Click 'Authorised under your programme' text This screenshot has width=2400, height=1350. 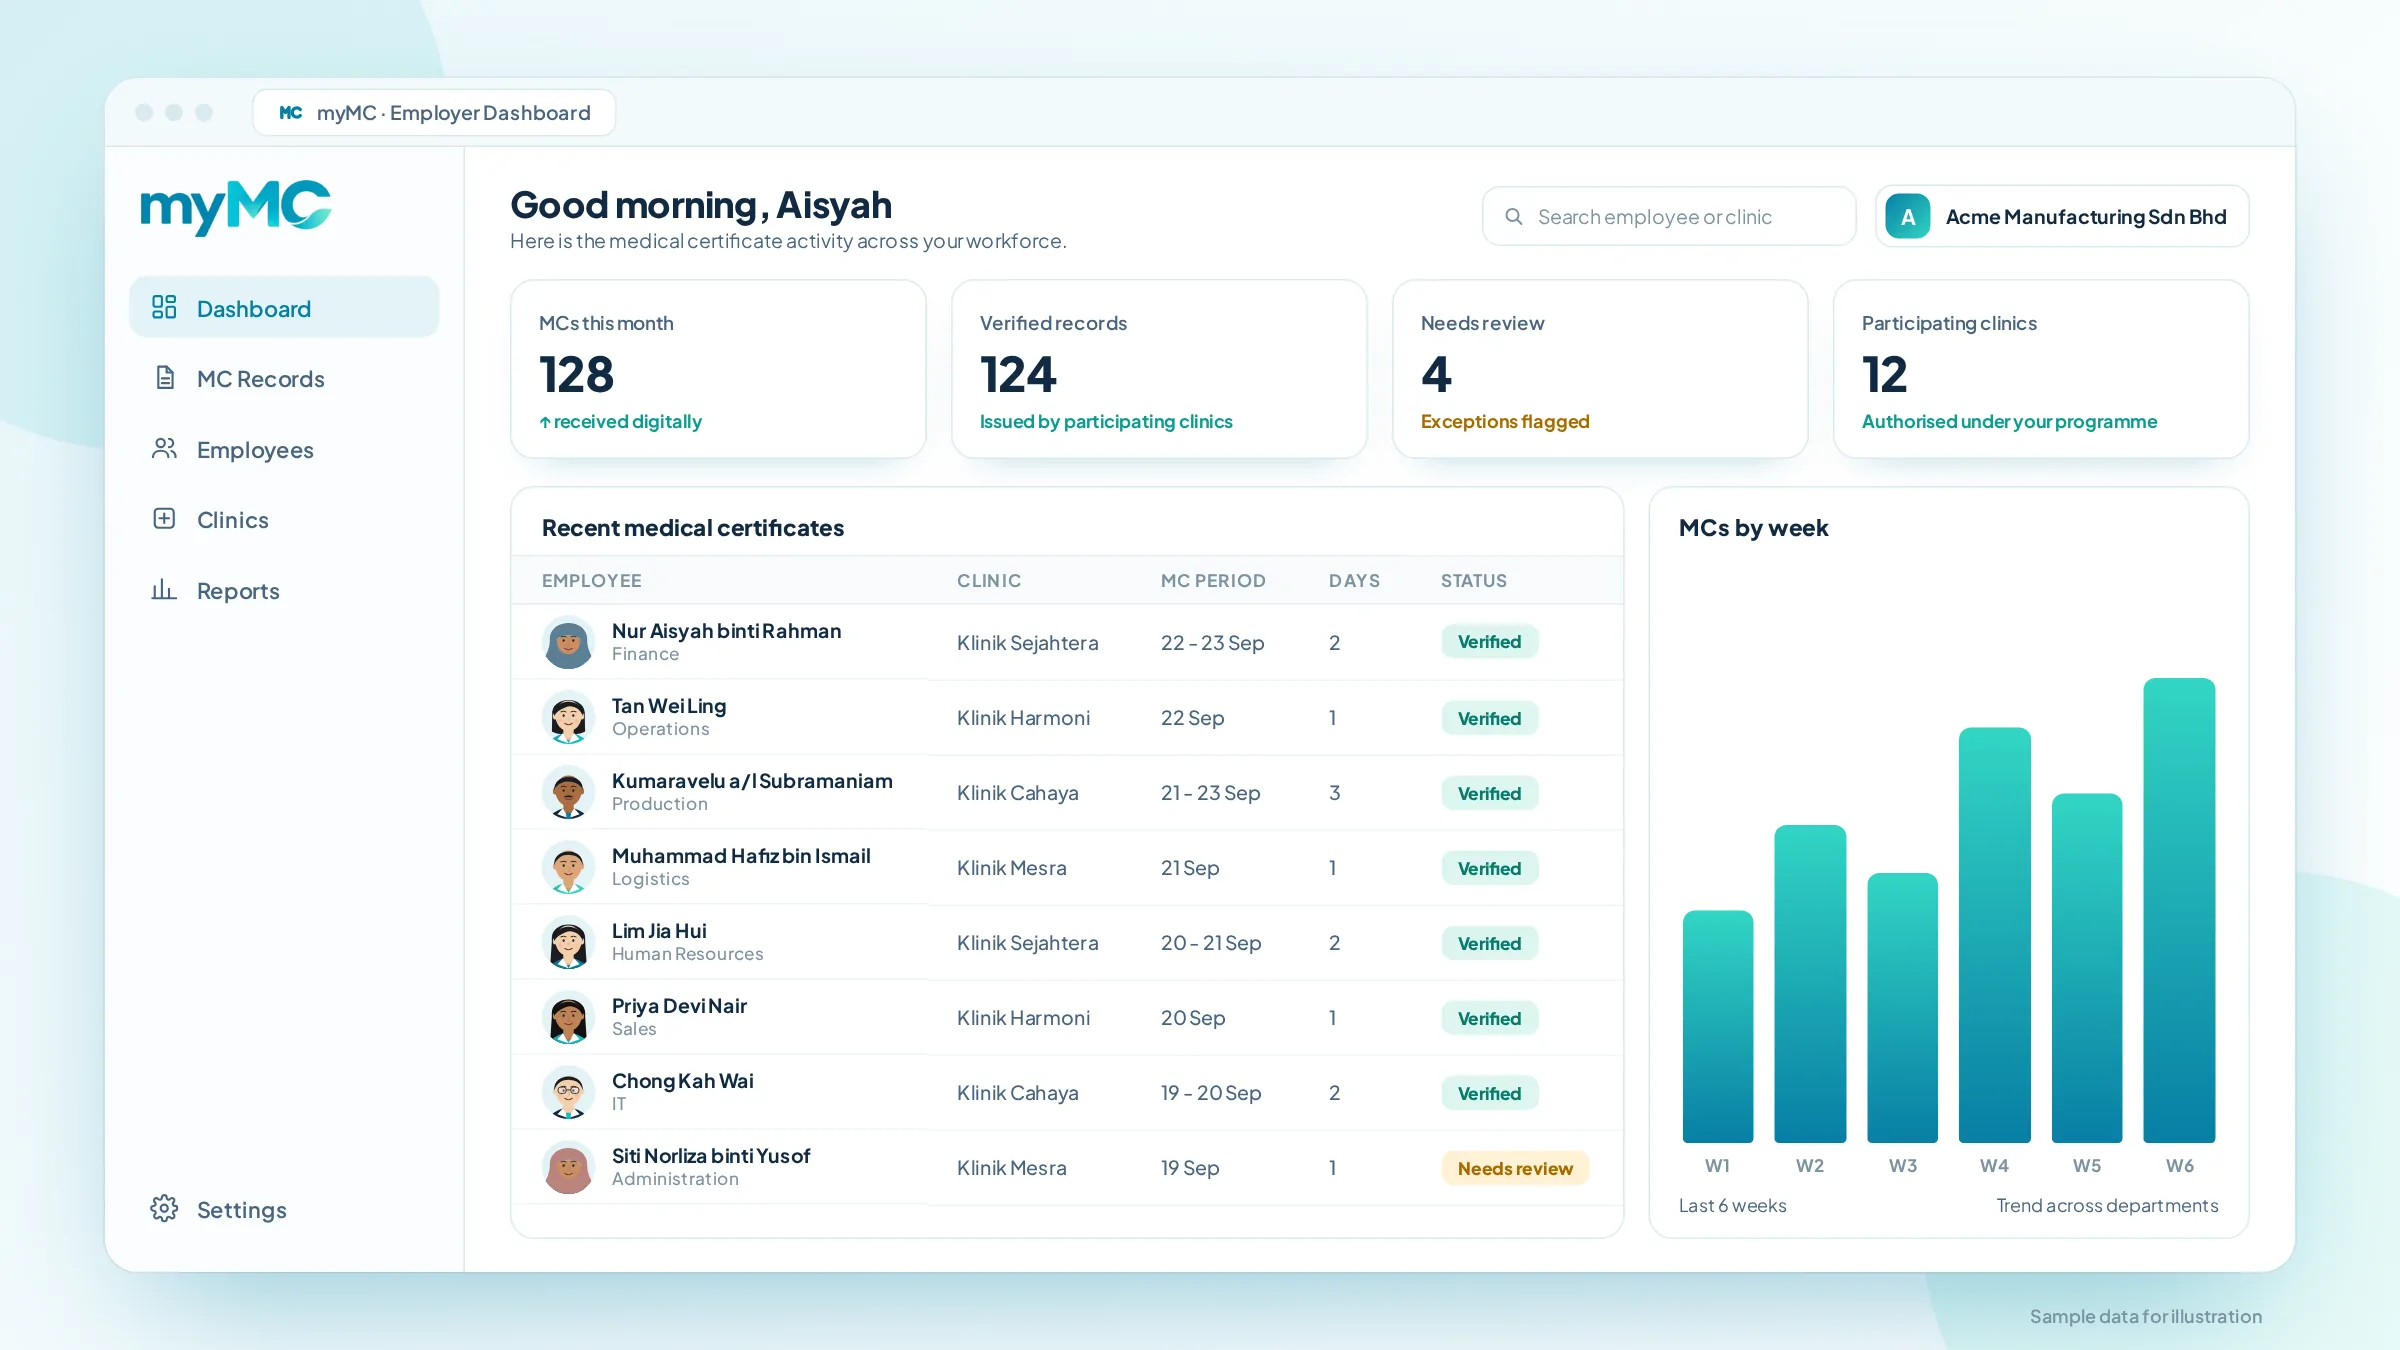(2009, 421)
